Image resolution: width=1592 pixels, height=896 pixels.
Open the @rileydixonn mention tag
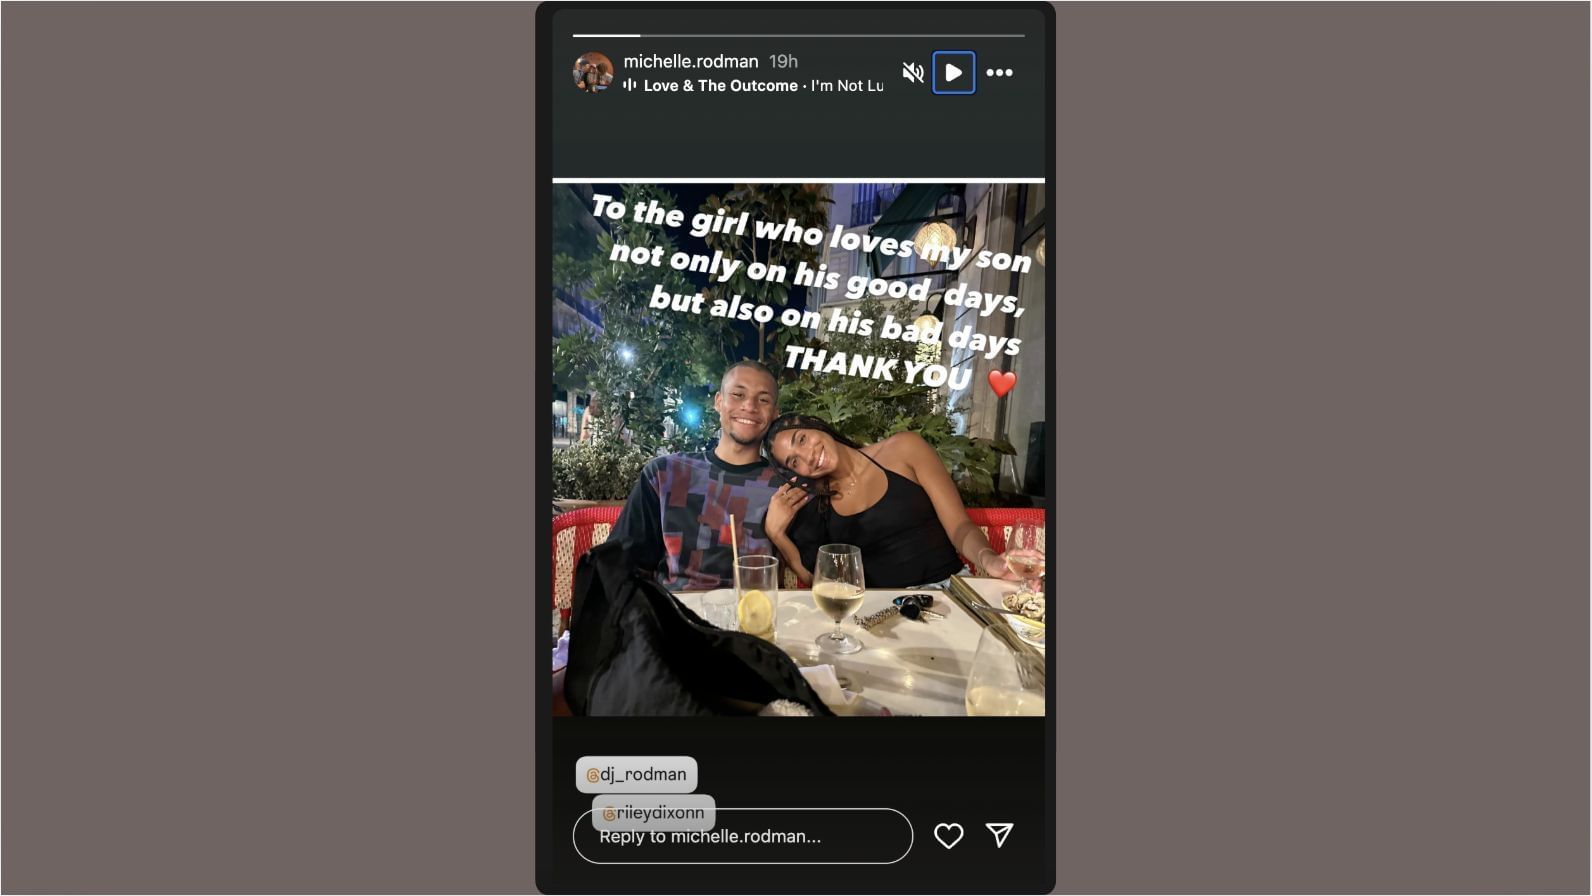tap(654, 813)
